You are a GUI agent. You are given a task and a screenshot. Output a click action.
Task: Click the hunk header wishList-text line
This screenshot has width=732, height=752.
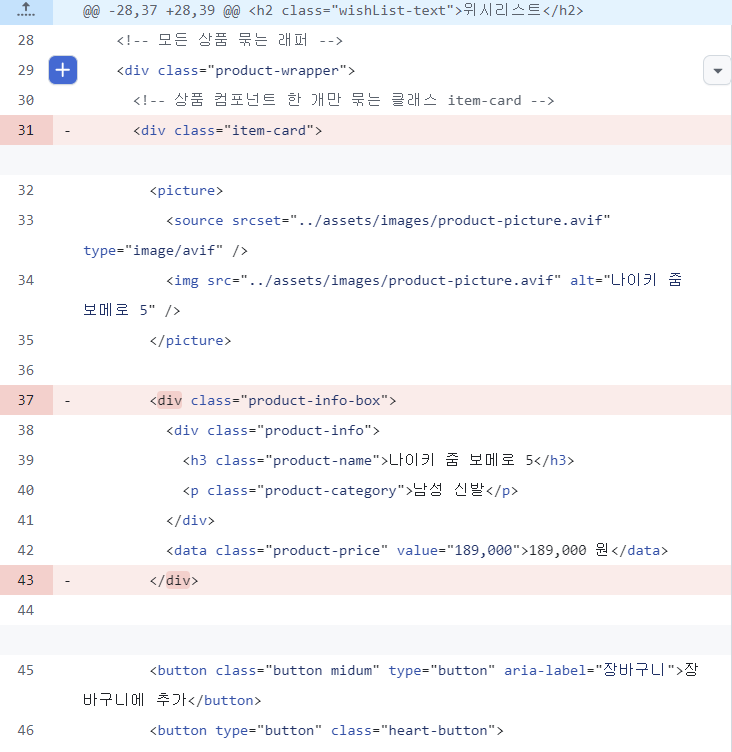(333, 10)
